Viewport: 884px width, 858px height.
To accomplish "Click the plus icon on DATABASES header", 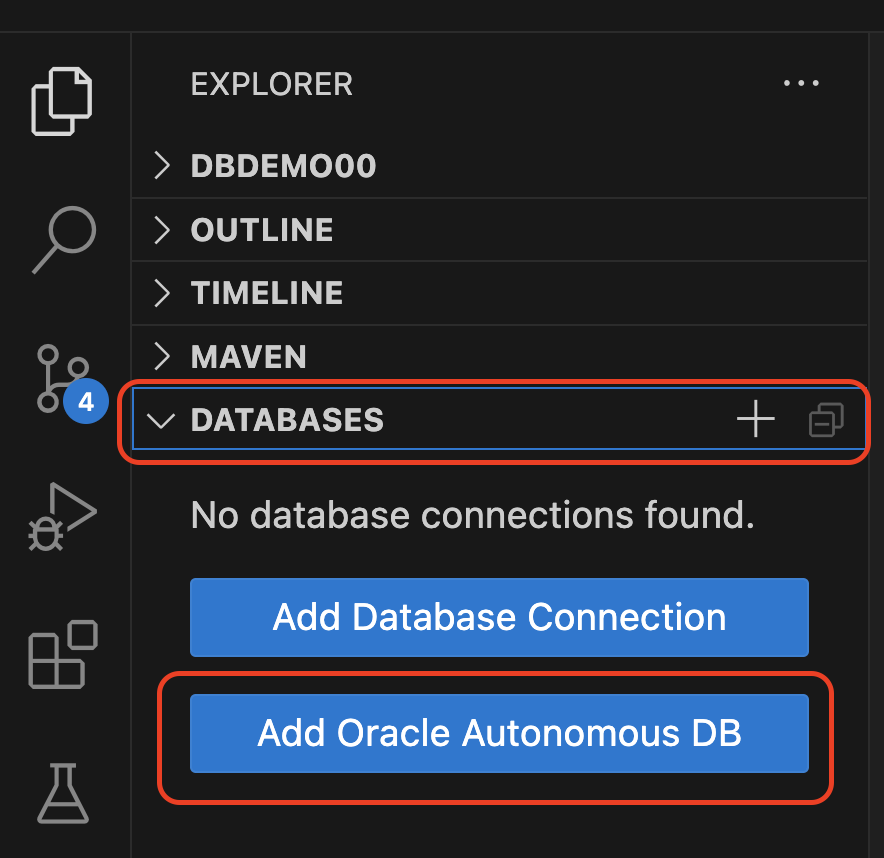I will click(755, 419).
